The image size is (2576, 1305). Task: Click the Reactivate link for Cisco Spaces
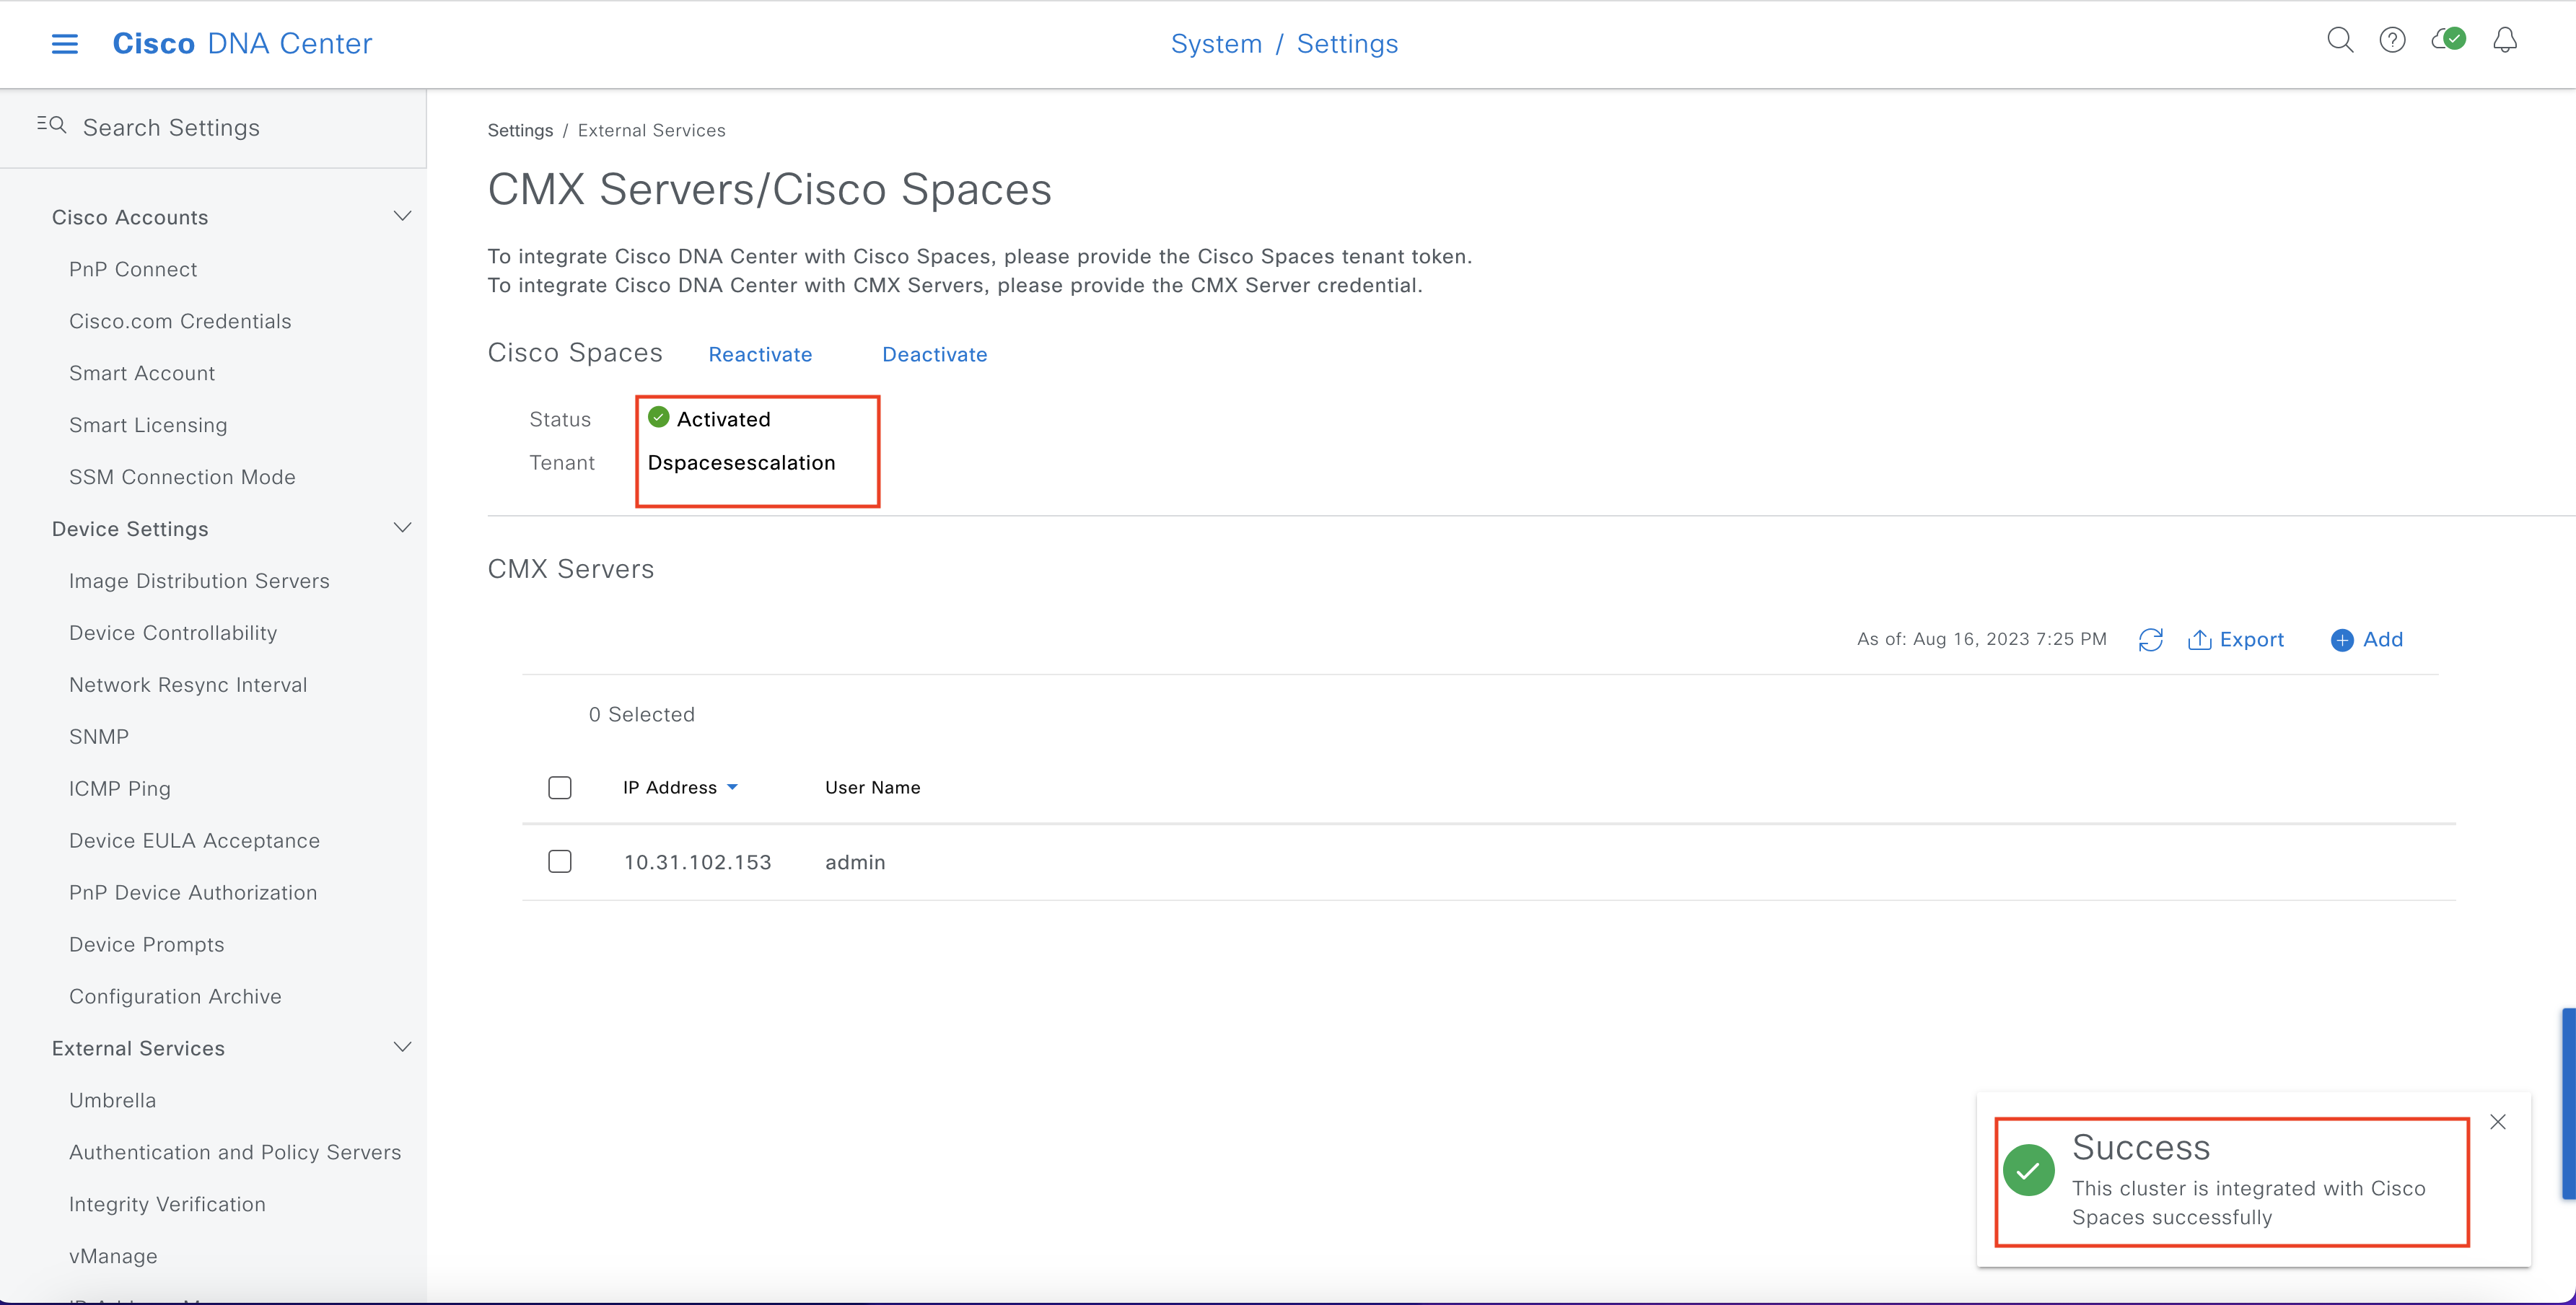760,355
